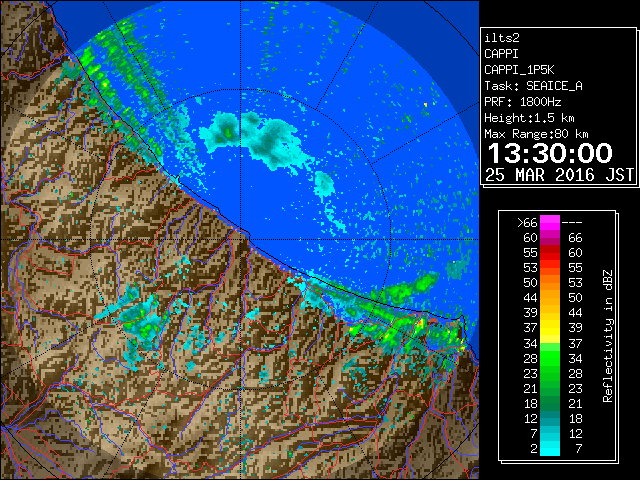Click the 'Reflectivity in dBZ' legend label
This screenshot has width=640, height=480.
click(607, 336)
